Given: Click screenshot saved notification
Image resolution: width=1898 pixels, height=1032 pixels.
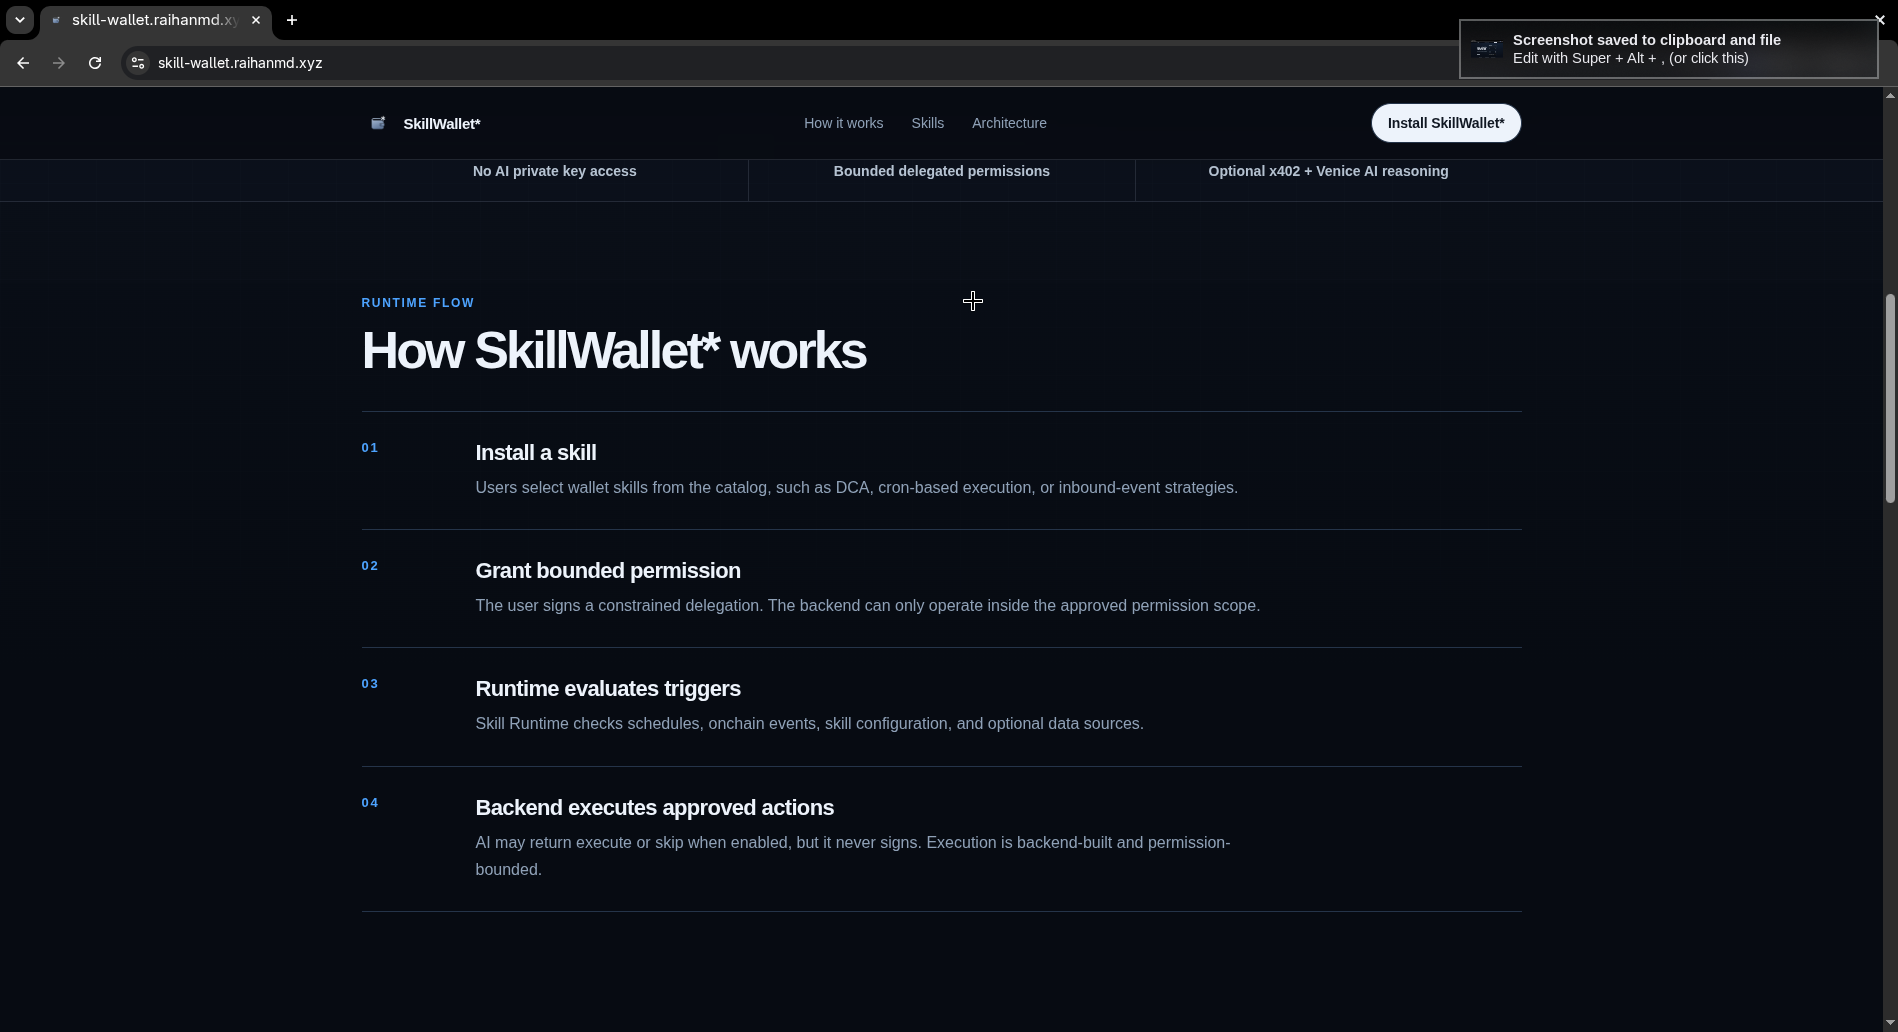Looking at the screenshot, I should (x=1668, y=49).
